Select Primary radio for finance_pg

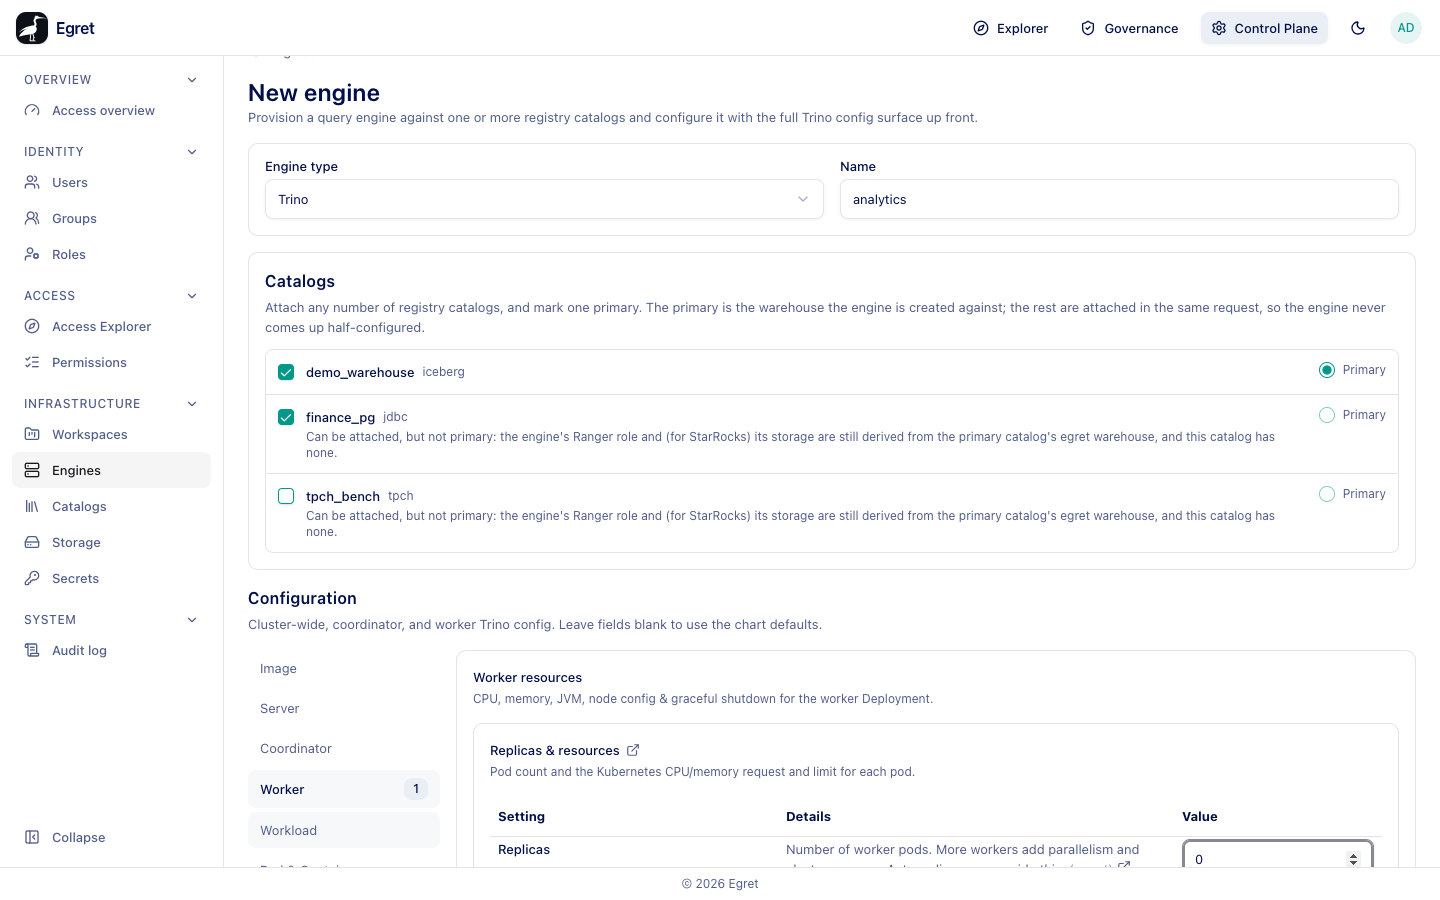[x=1327, y=415]
